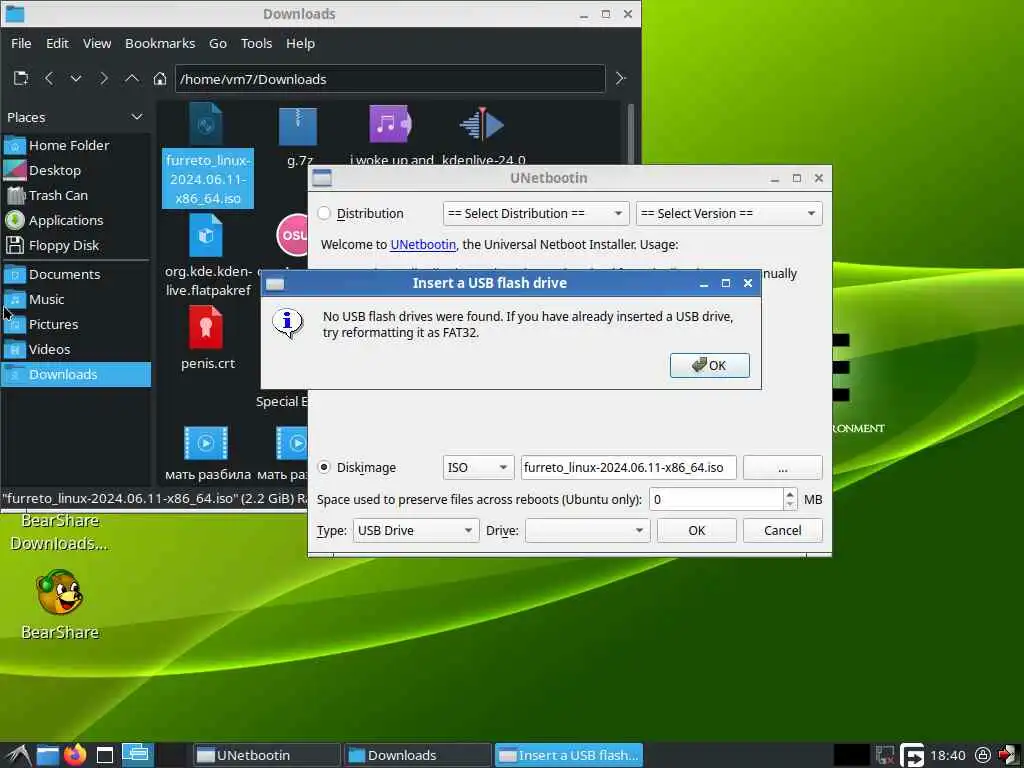This screenshot has height=768, width=1024.
Task: Open Documents folder in sidebar
Action: (x=76, y=274)
